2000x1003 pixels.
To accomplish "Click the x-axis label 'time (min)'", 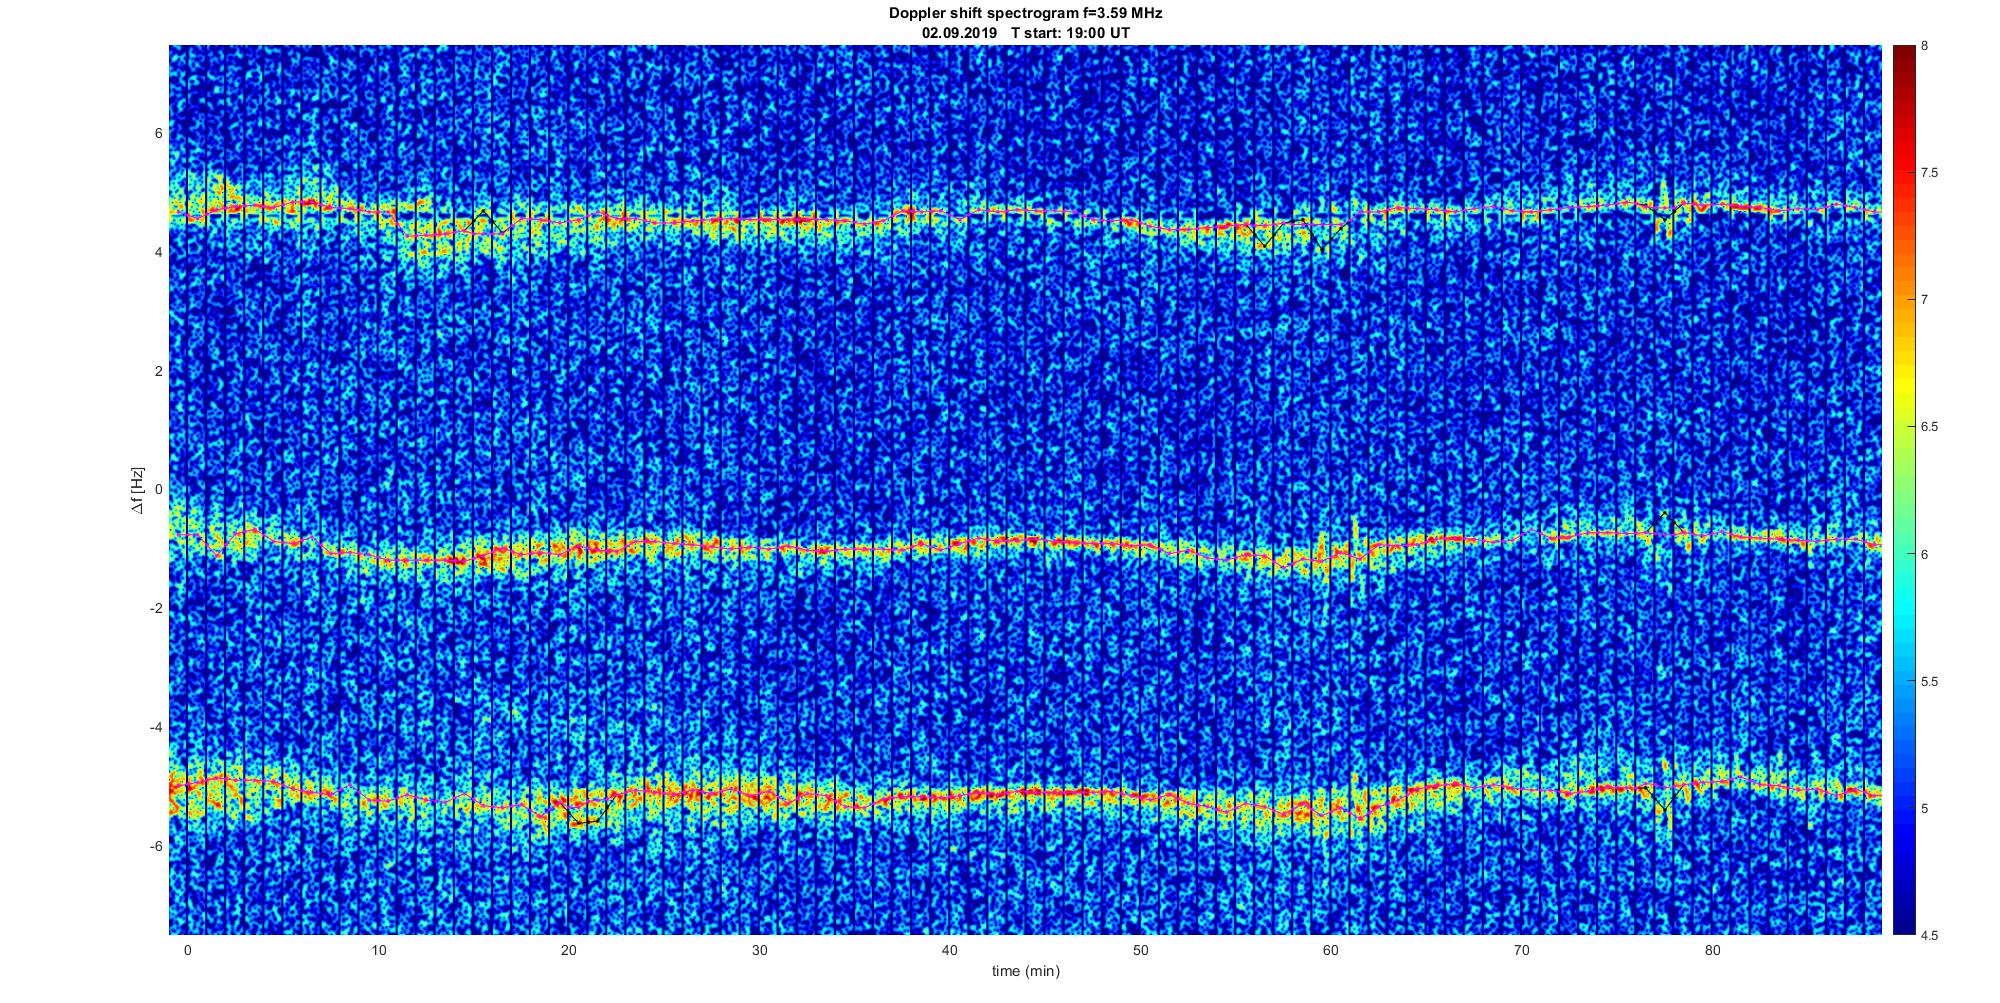I will [1025, 971].
